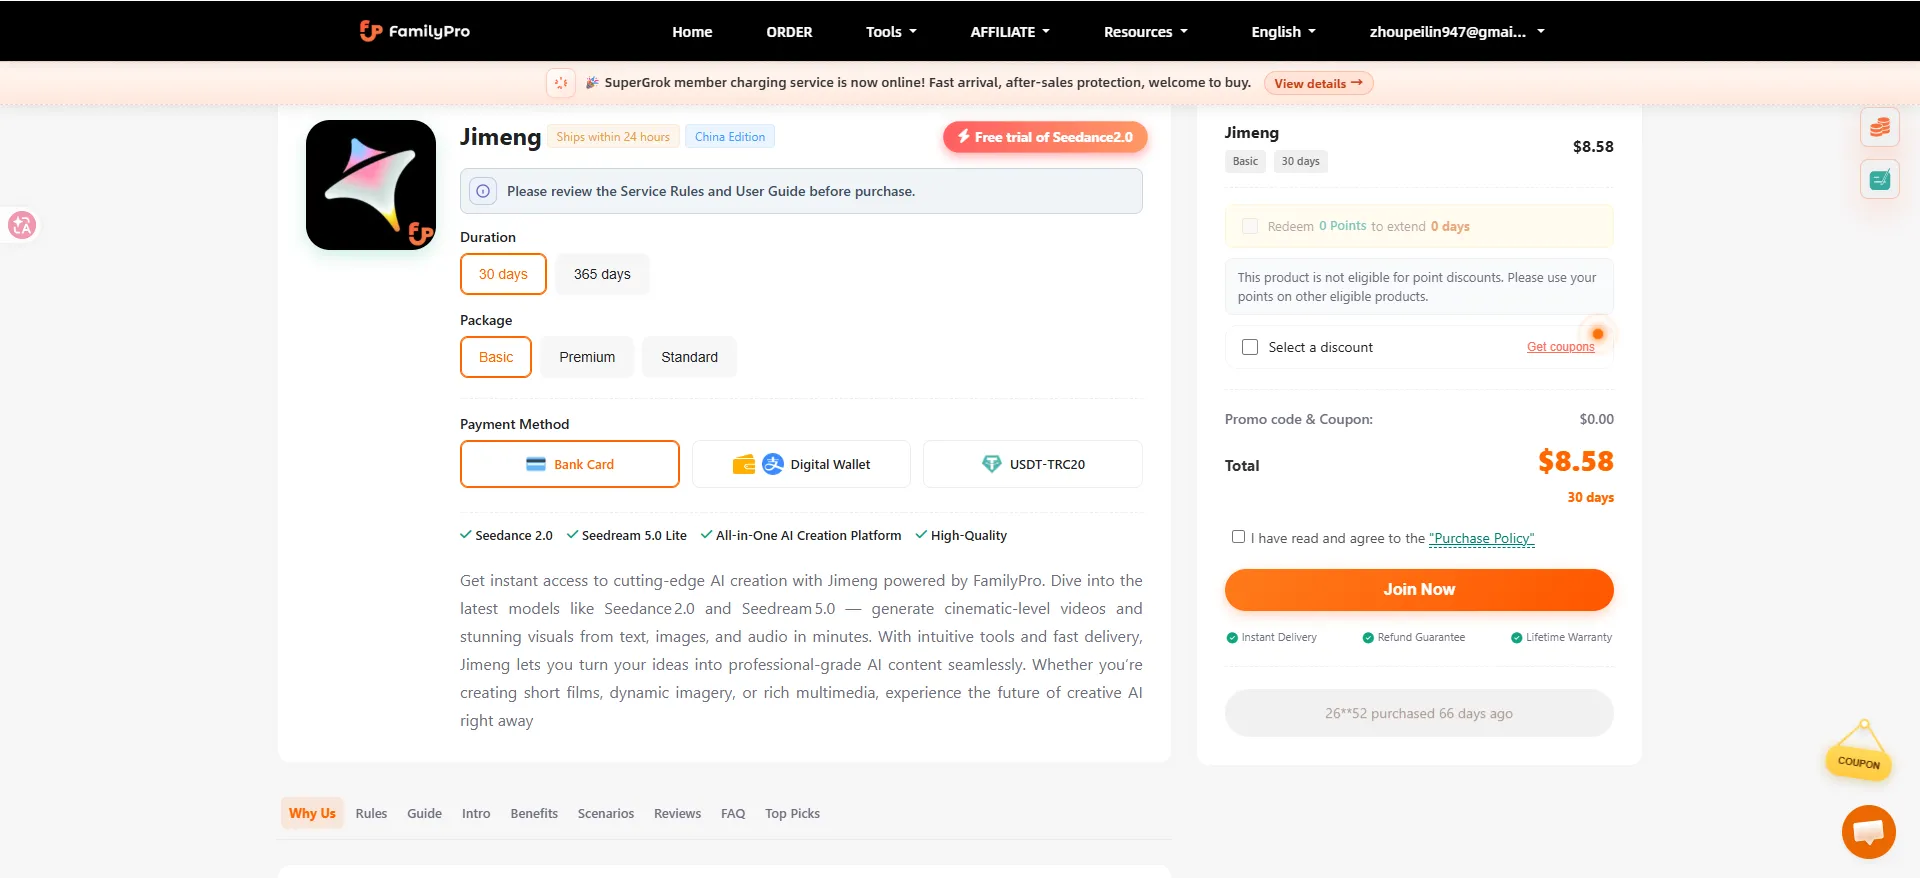Screen dimensions: 1920x878
Task: Click the info icon in the Service Rules notice
Action: point(483,191)
